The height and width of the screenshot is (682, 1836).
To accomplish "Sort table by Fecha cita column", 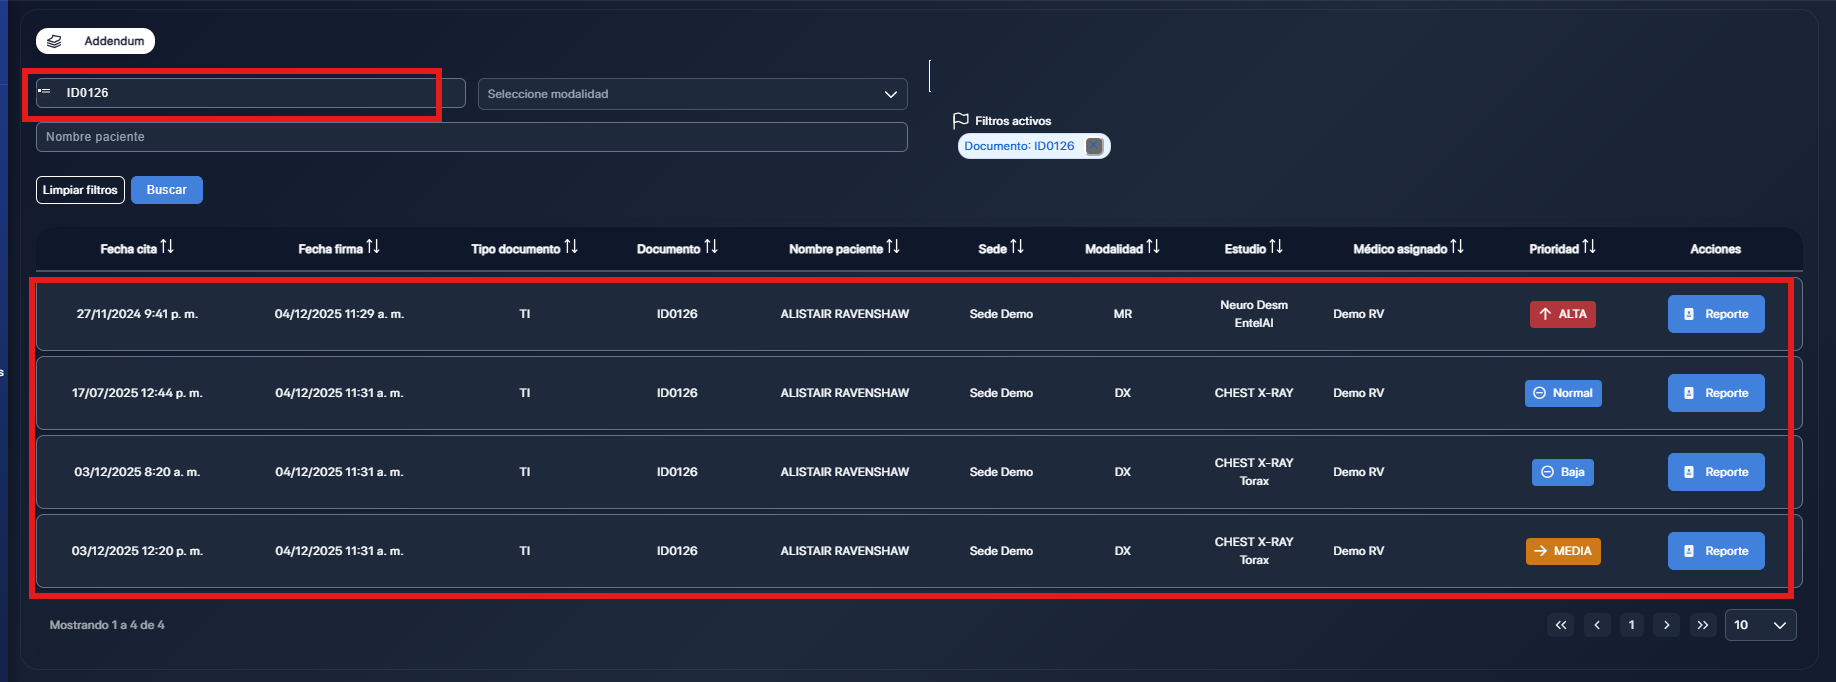I will 167,247.
